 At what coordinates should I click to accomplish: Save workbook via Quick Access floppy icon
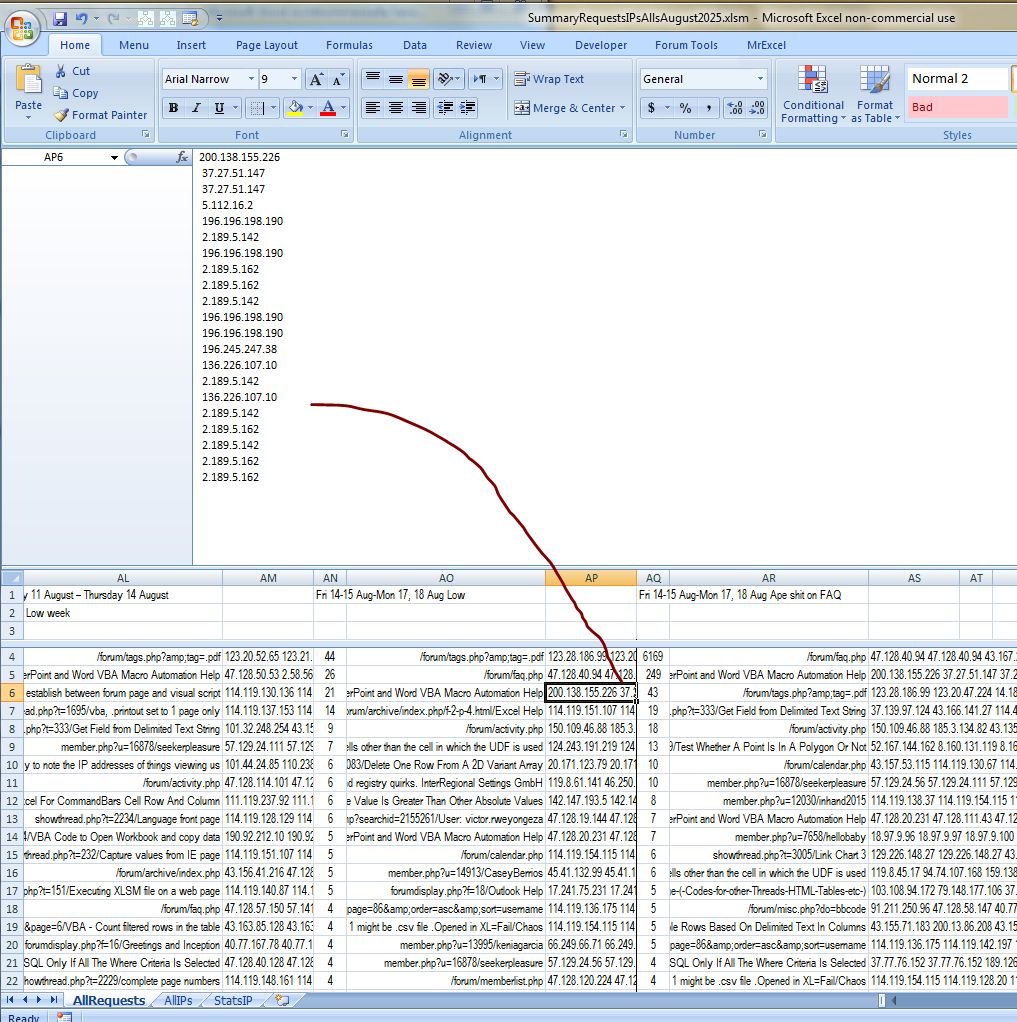60,19
